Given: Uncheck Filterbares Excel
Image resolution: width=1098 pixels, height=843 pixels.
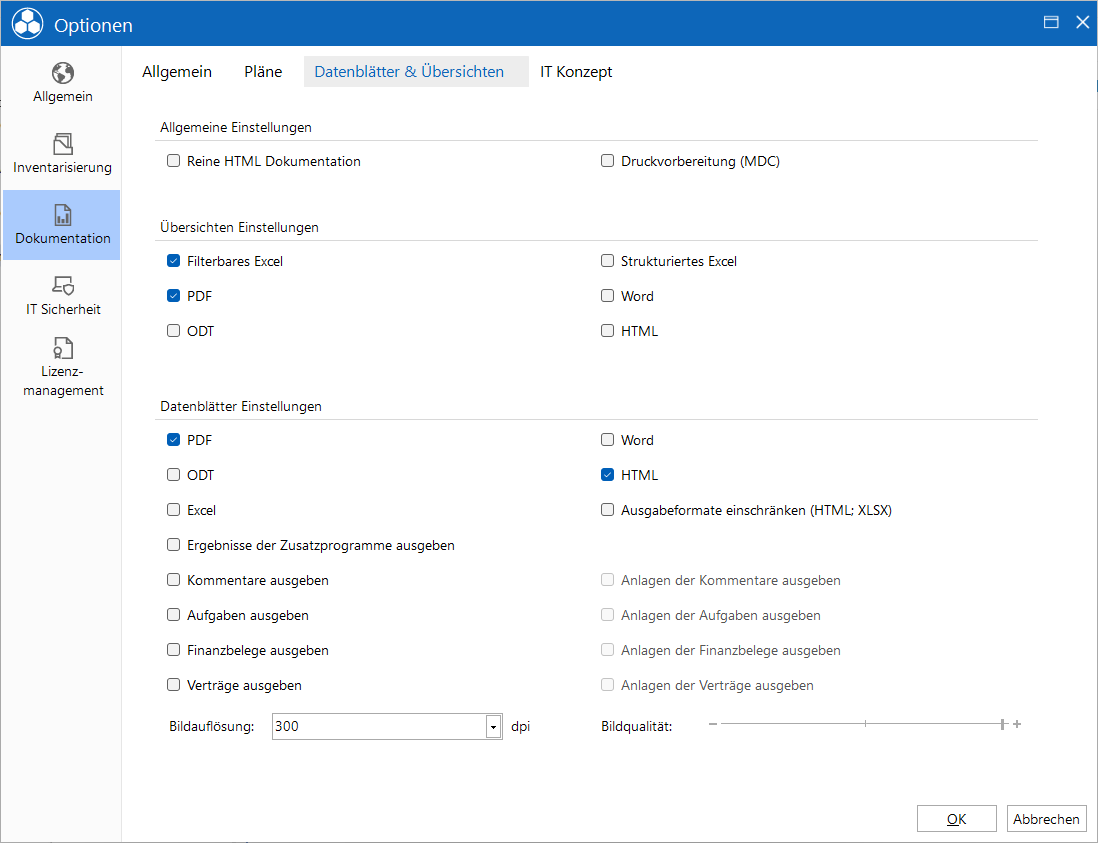Looking at the screenshot, I should click(174, 261).
